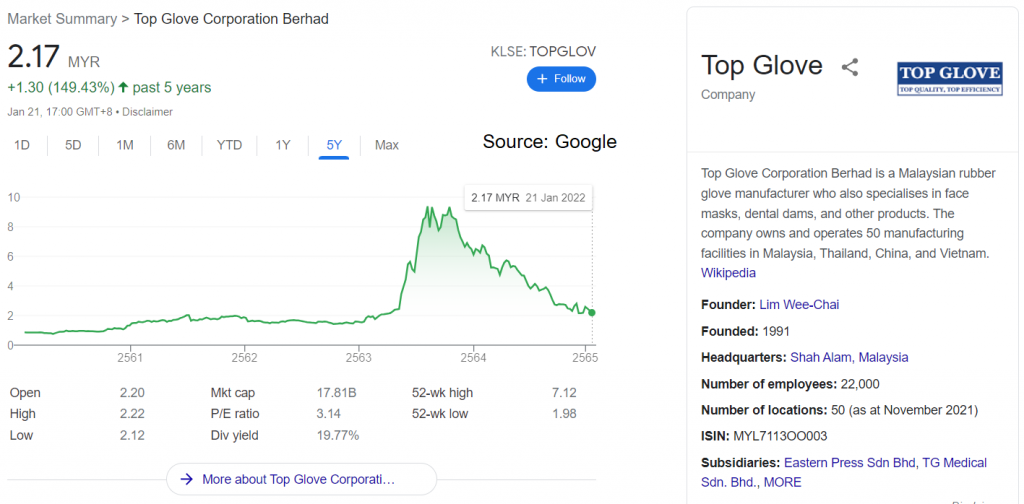Switch chart to YTD range
The width and height of the screenshot is (1024, 504).
[x=229, y=145]
